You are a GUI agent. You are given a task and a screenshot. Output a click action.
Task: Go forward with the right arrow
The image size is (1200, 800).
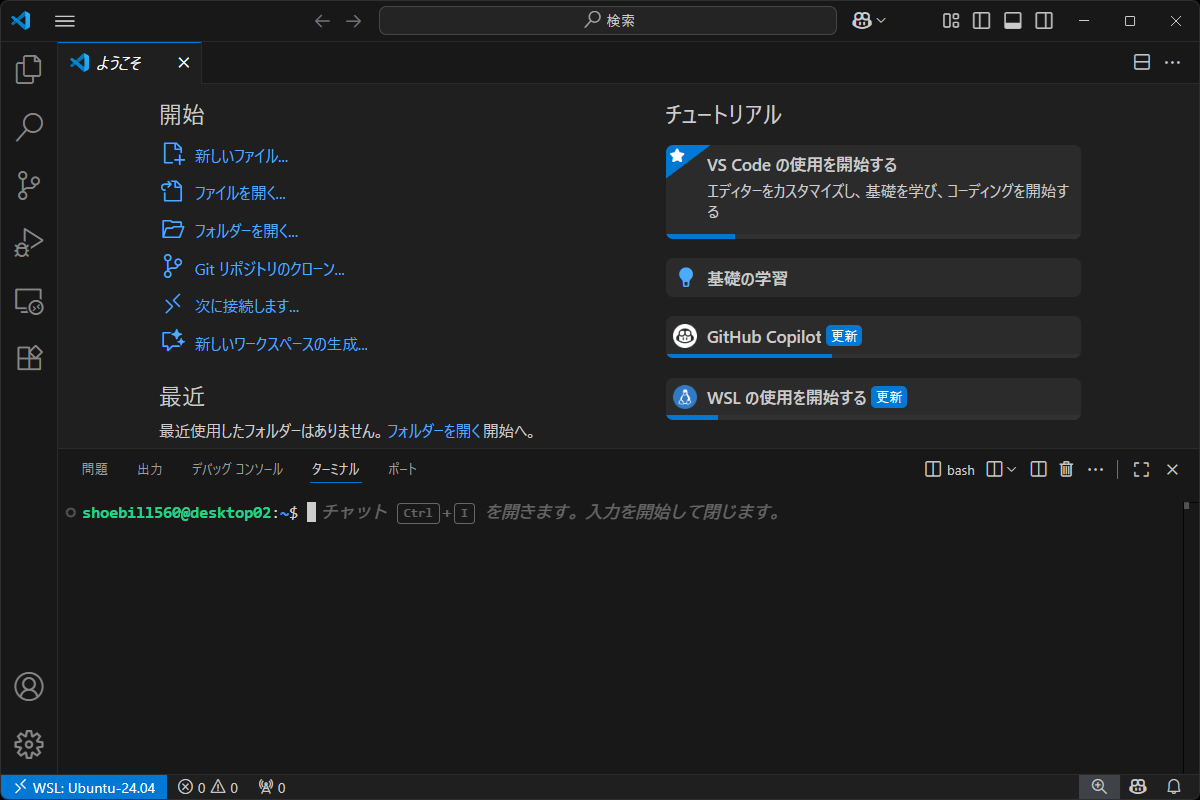coord(353,20)
